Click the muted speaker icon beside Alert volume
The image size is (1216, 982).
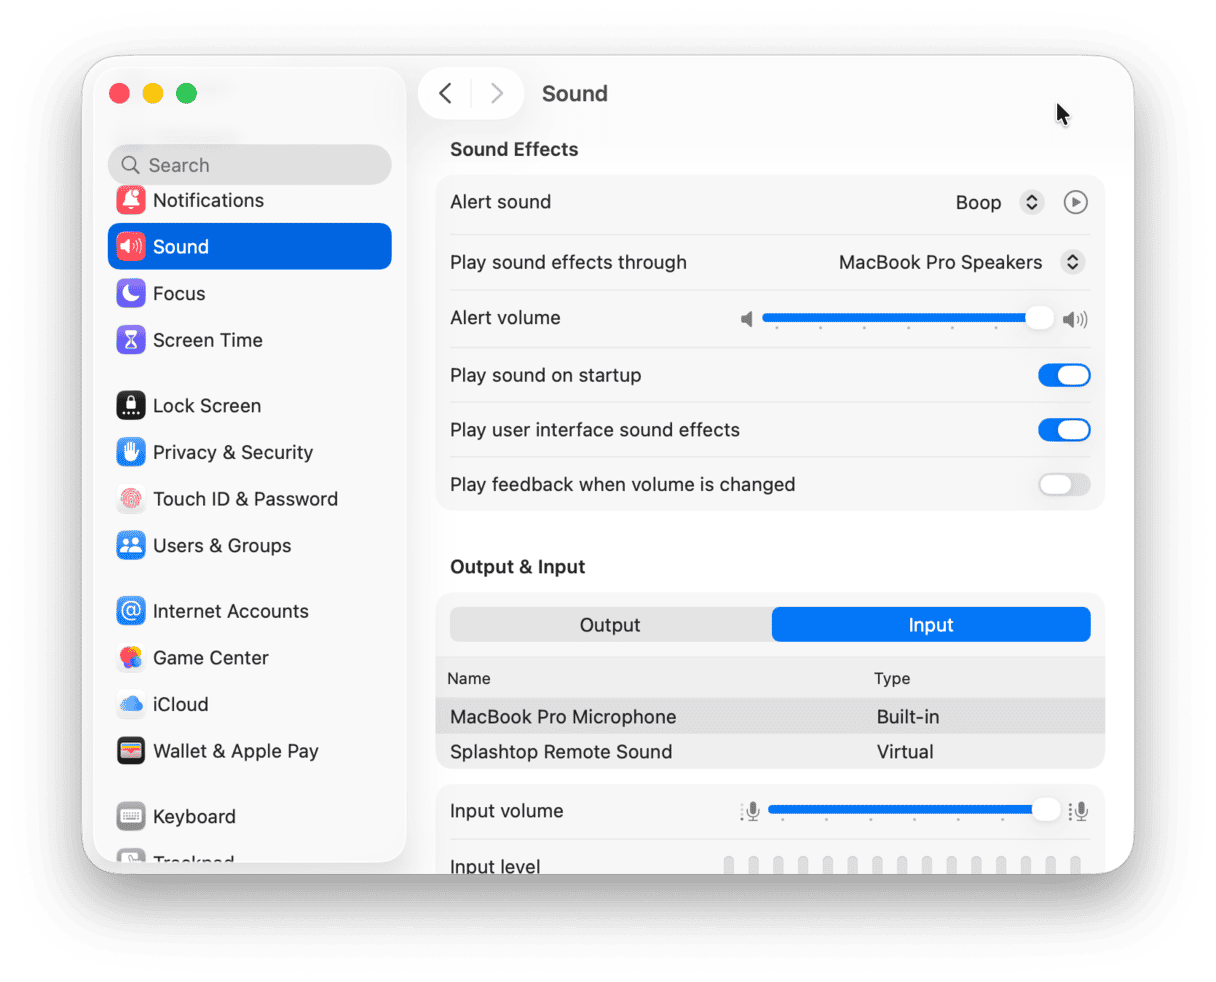tap(746, 318)
